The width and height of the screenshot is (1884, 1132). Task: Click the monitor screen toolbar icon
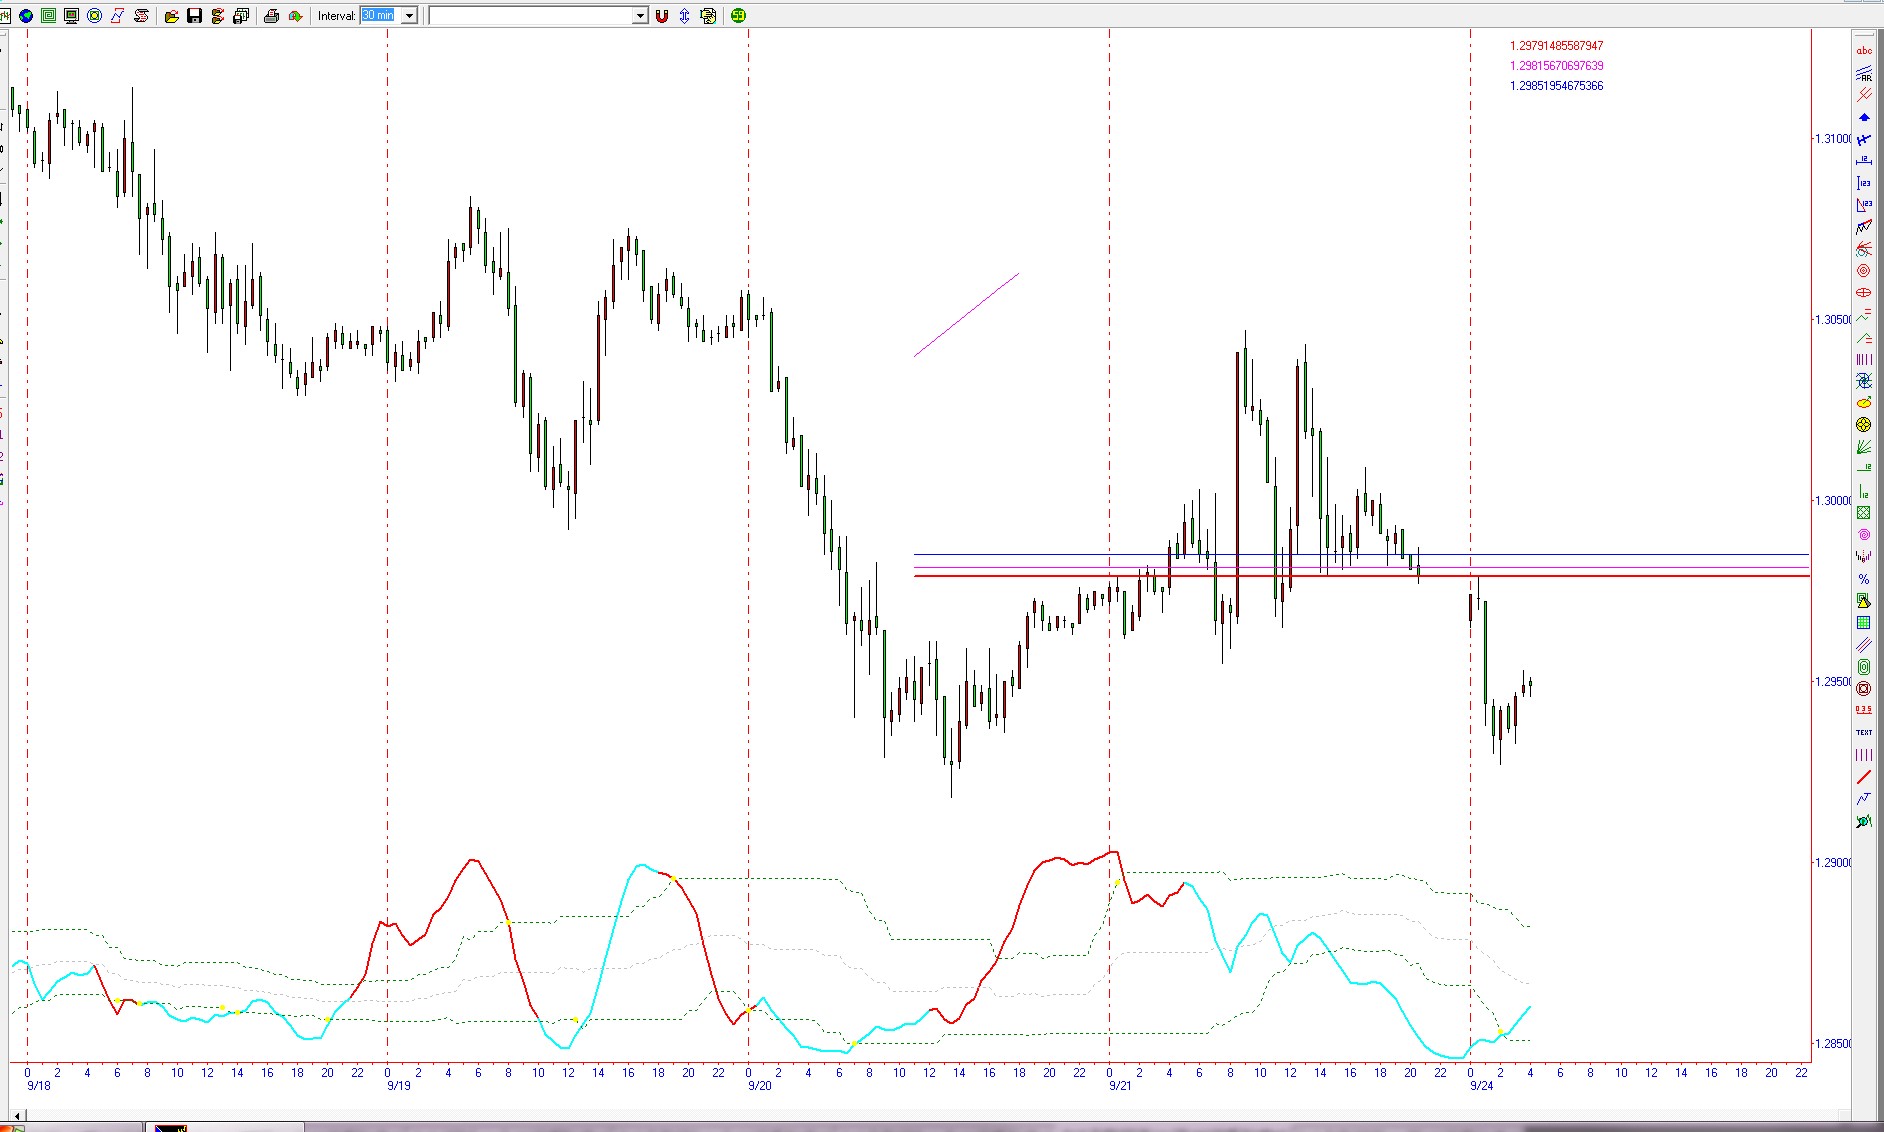(x=71, y=16)
